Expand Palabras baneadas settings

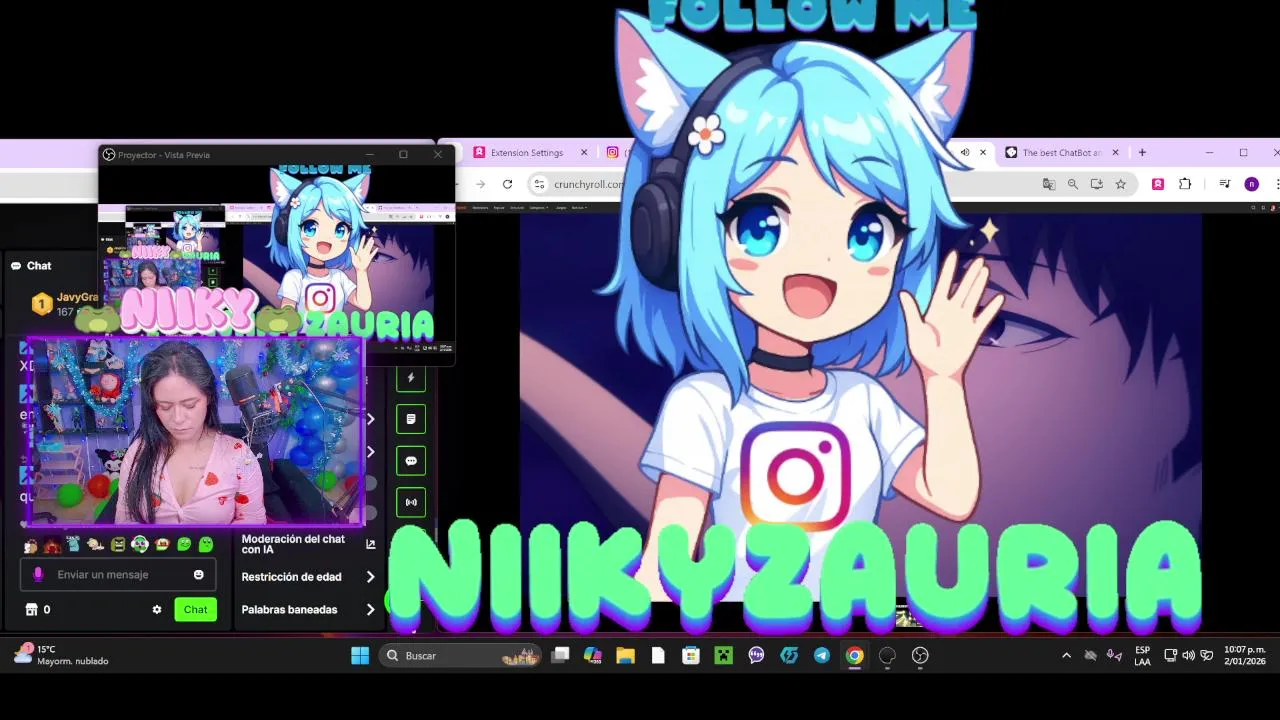pyautogui.click(x=370, y=609)
